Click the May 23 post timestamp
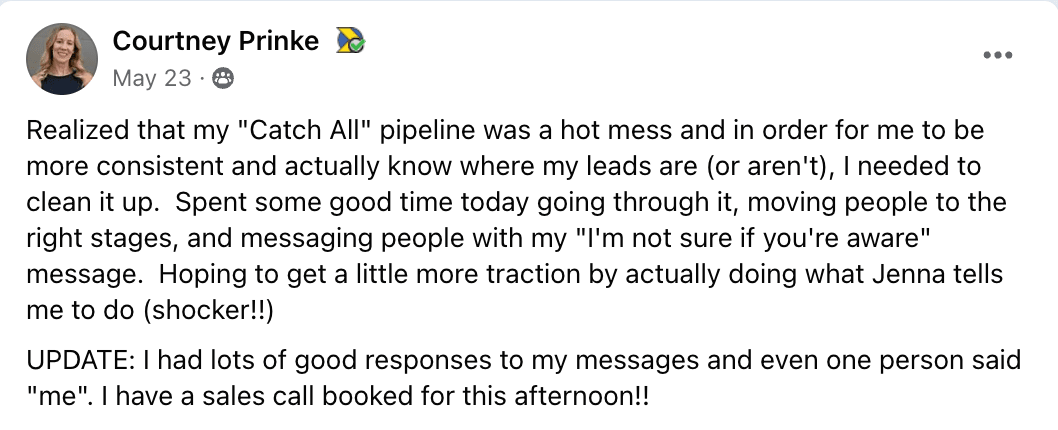 tap(151, 78)
